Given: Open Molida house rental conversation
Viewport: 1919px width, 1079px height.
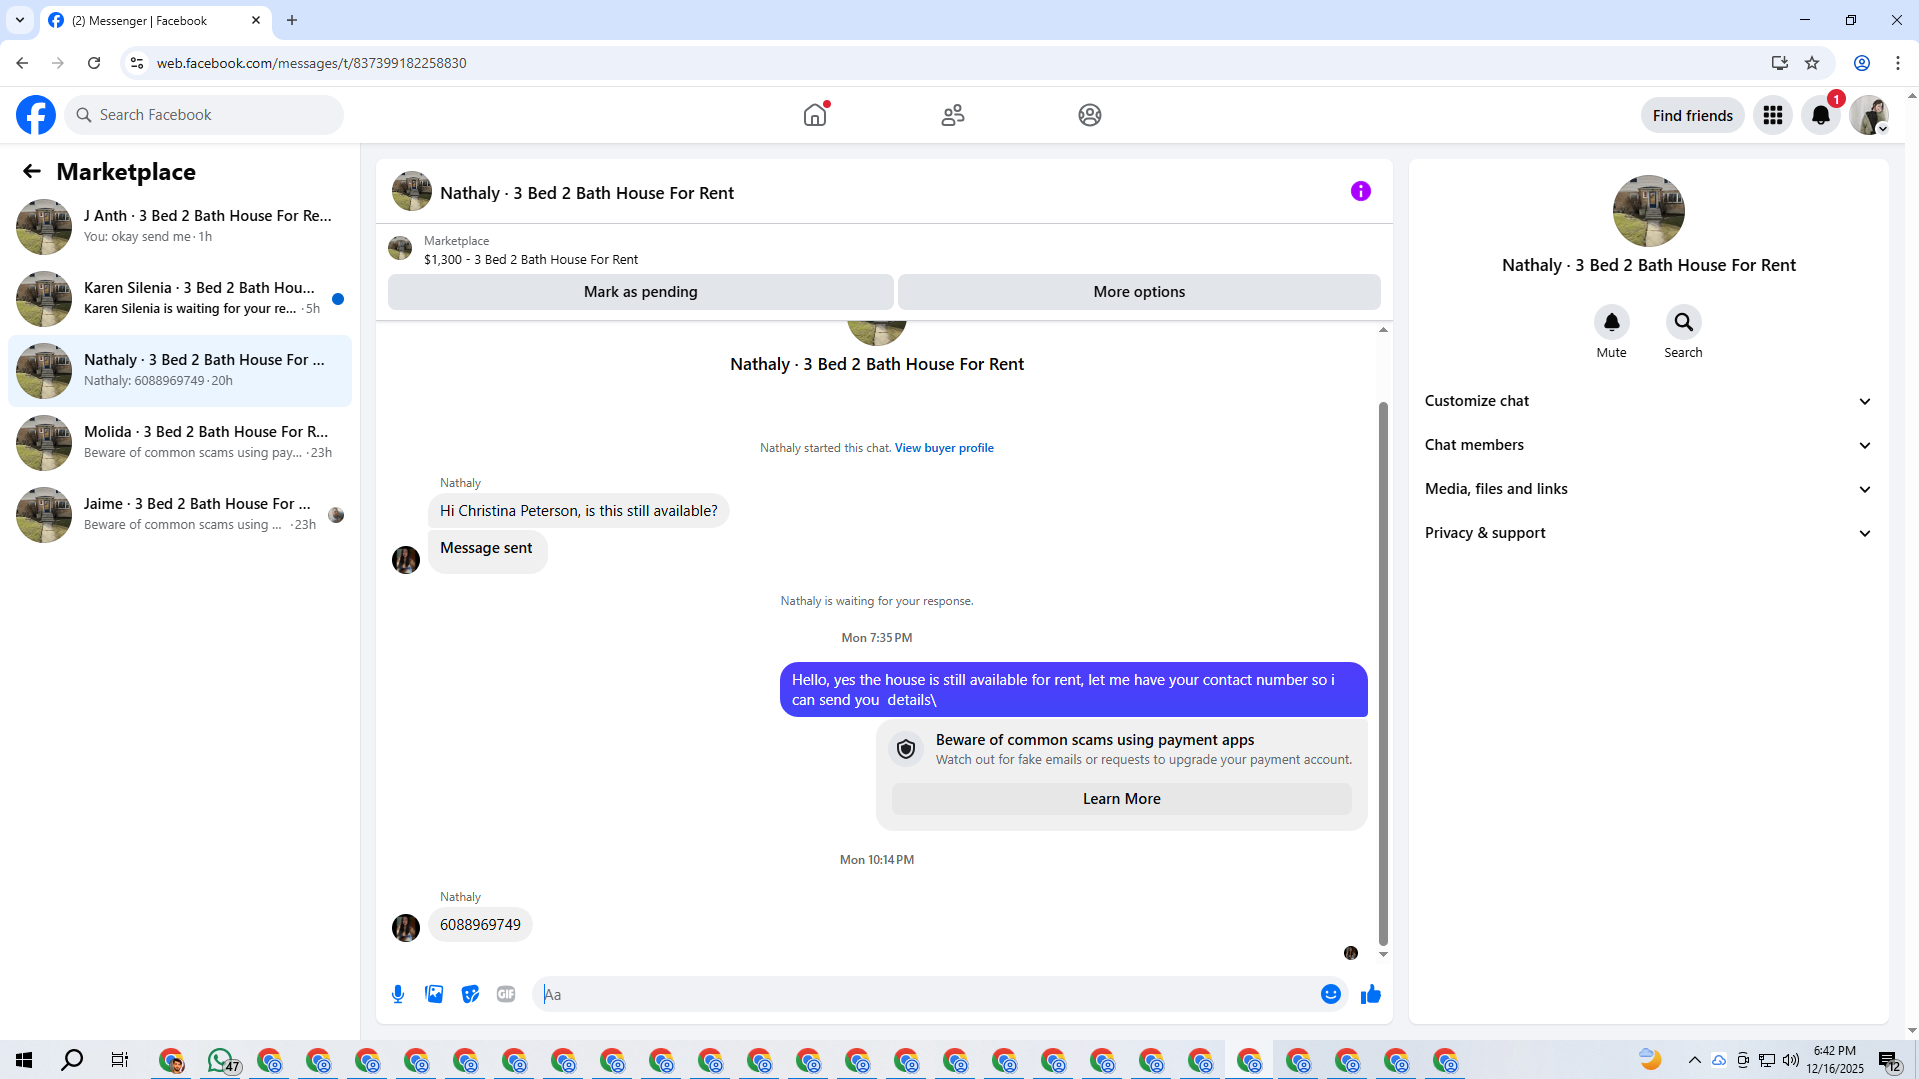Looking at the screenshot, I should (x=180, y=443).
